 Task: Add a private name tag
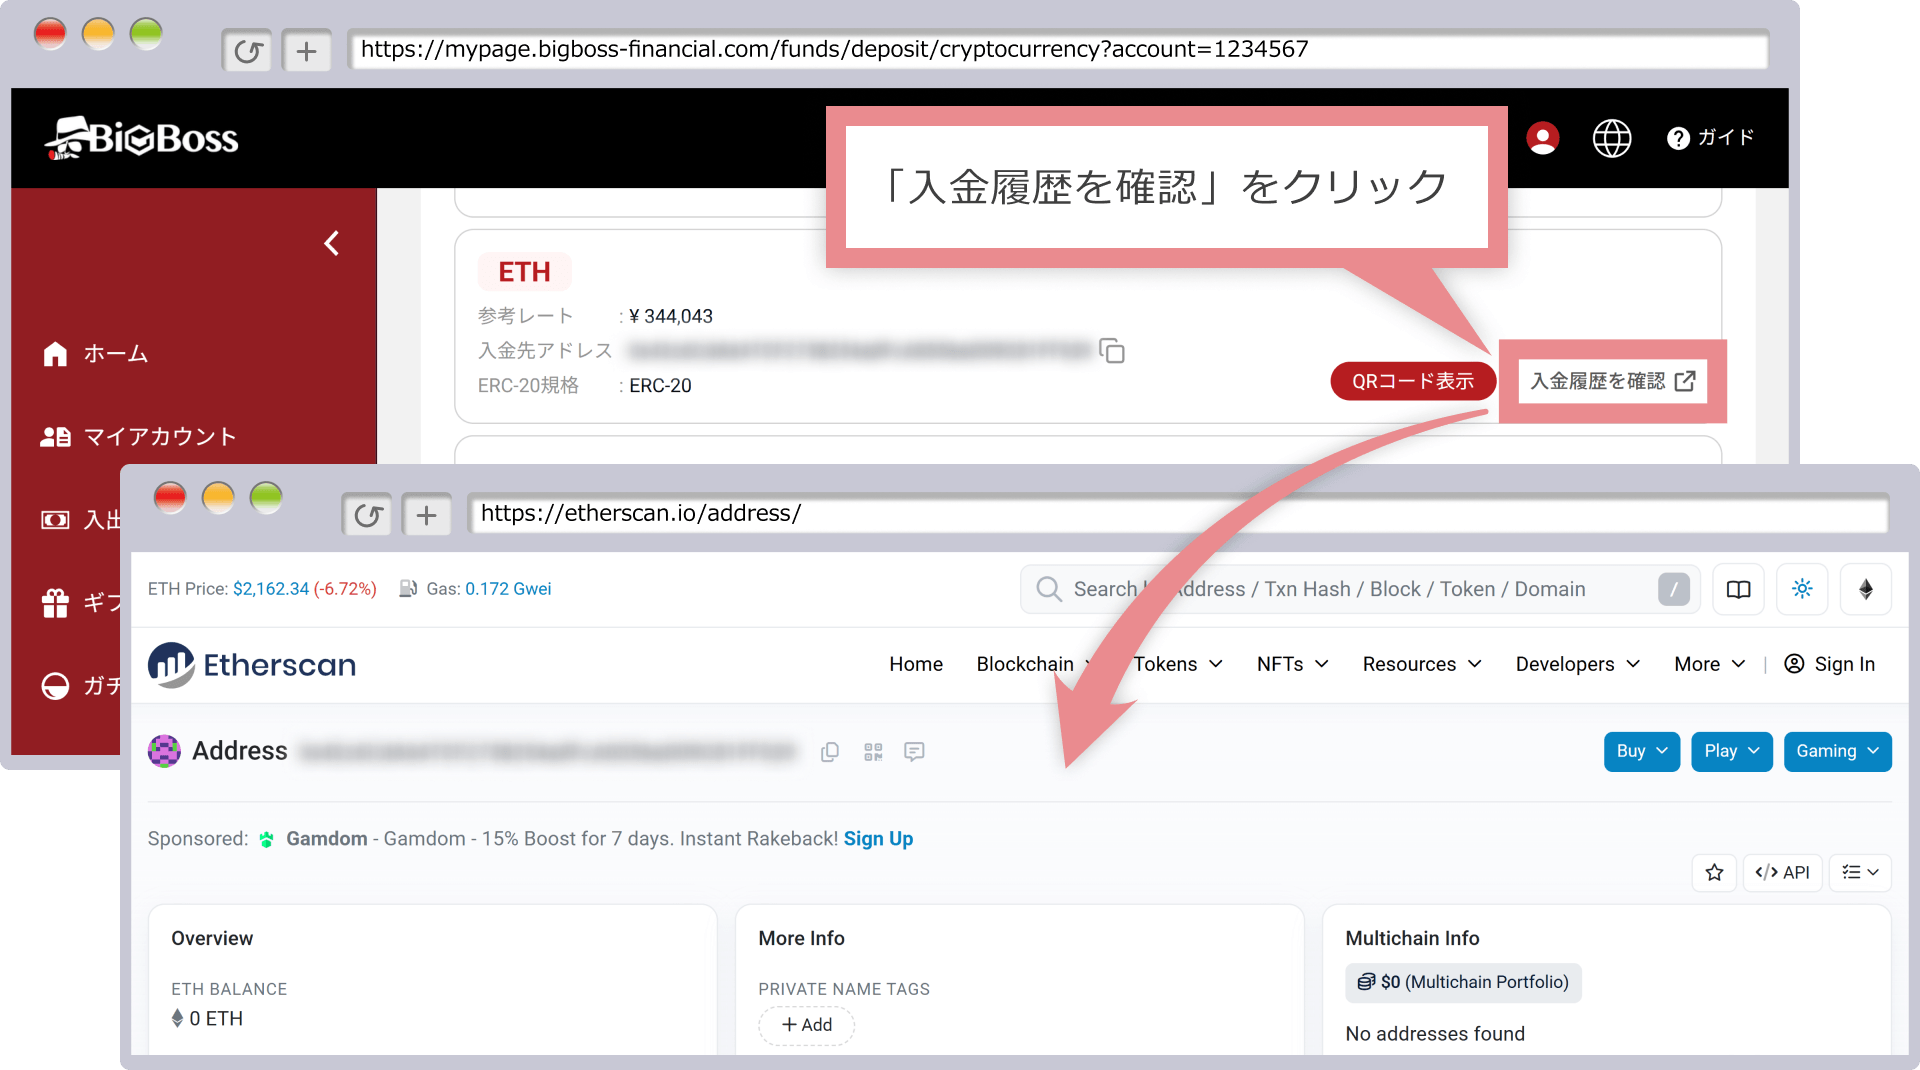click(806, 1025)
